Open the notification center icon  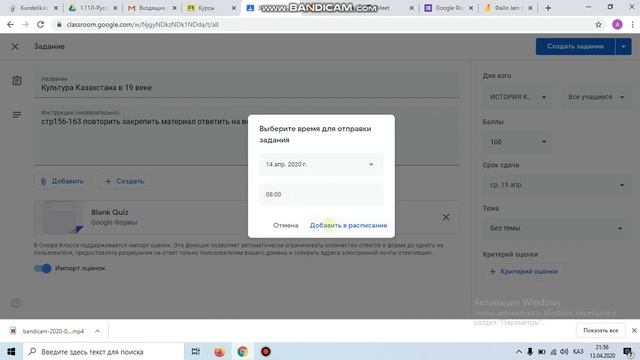[628, 351]
